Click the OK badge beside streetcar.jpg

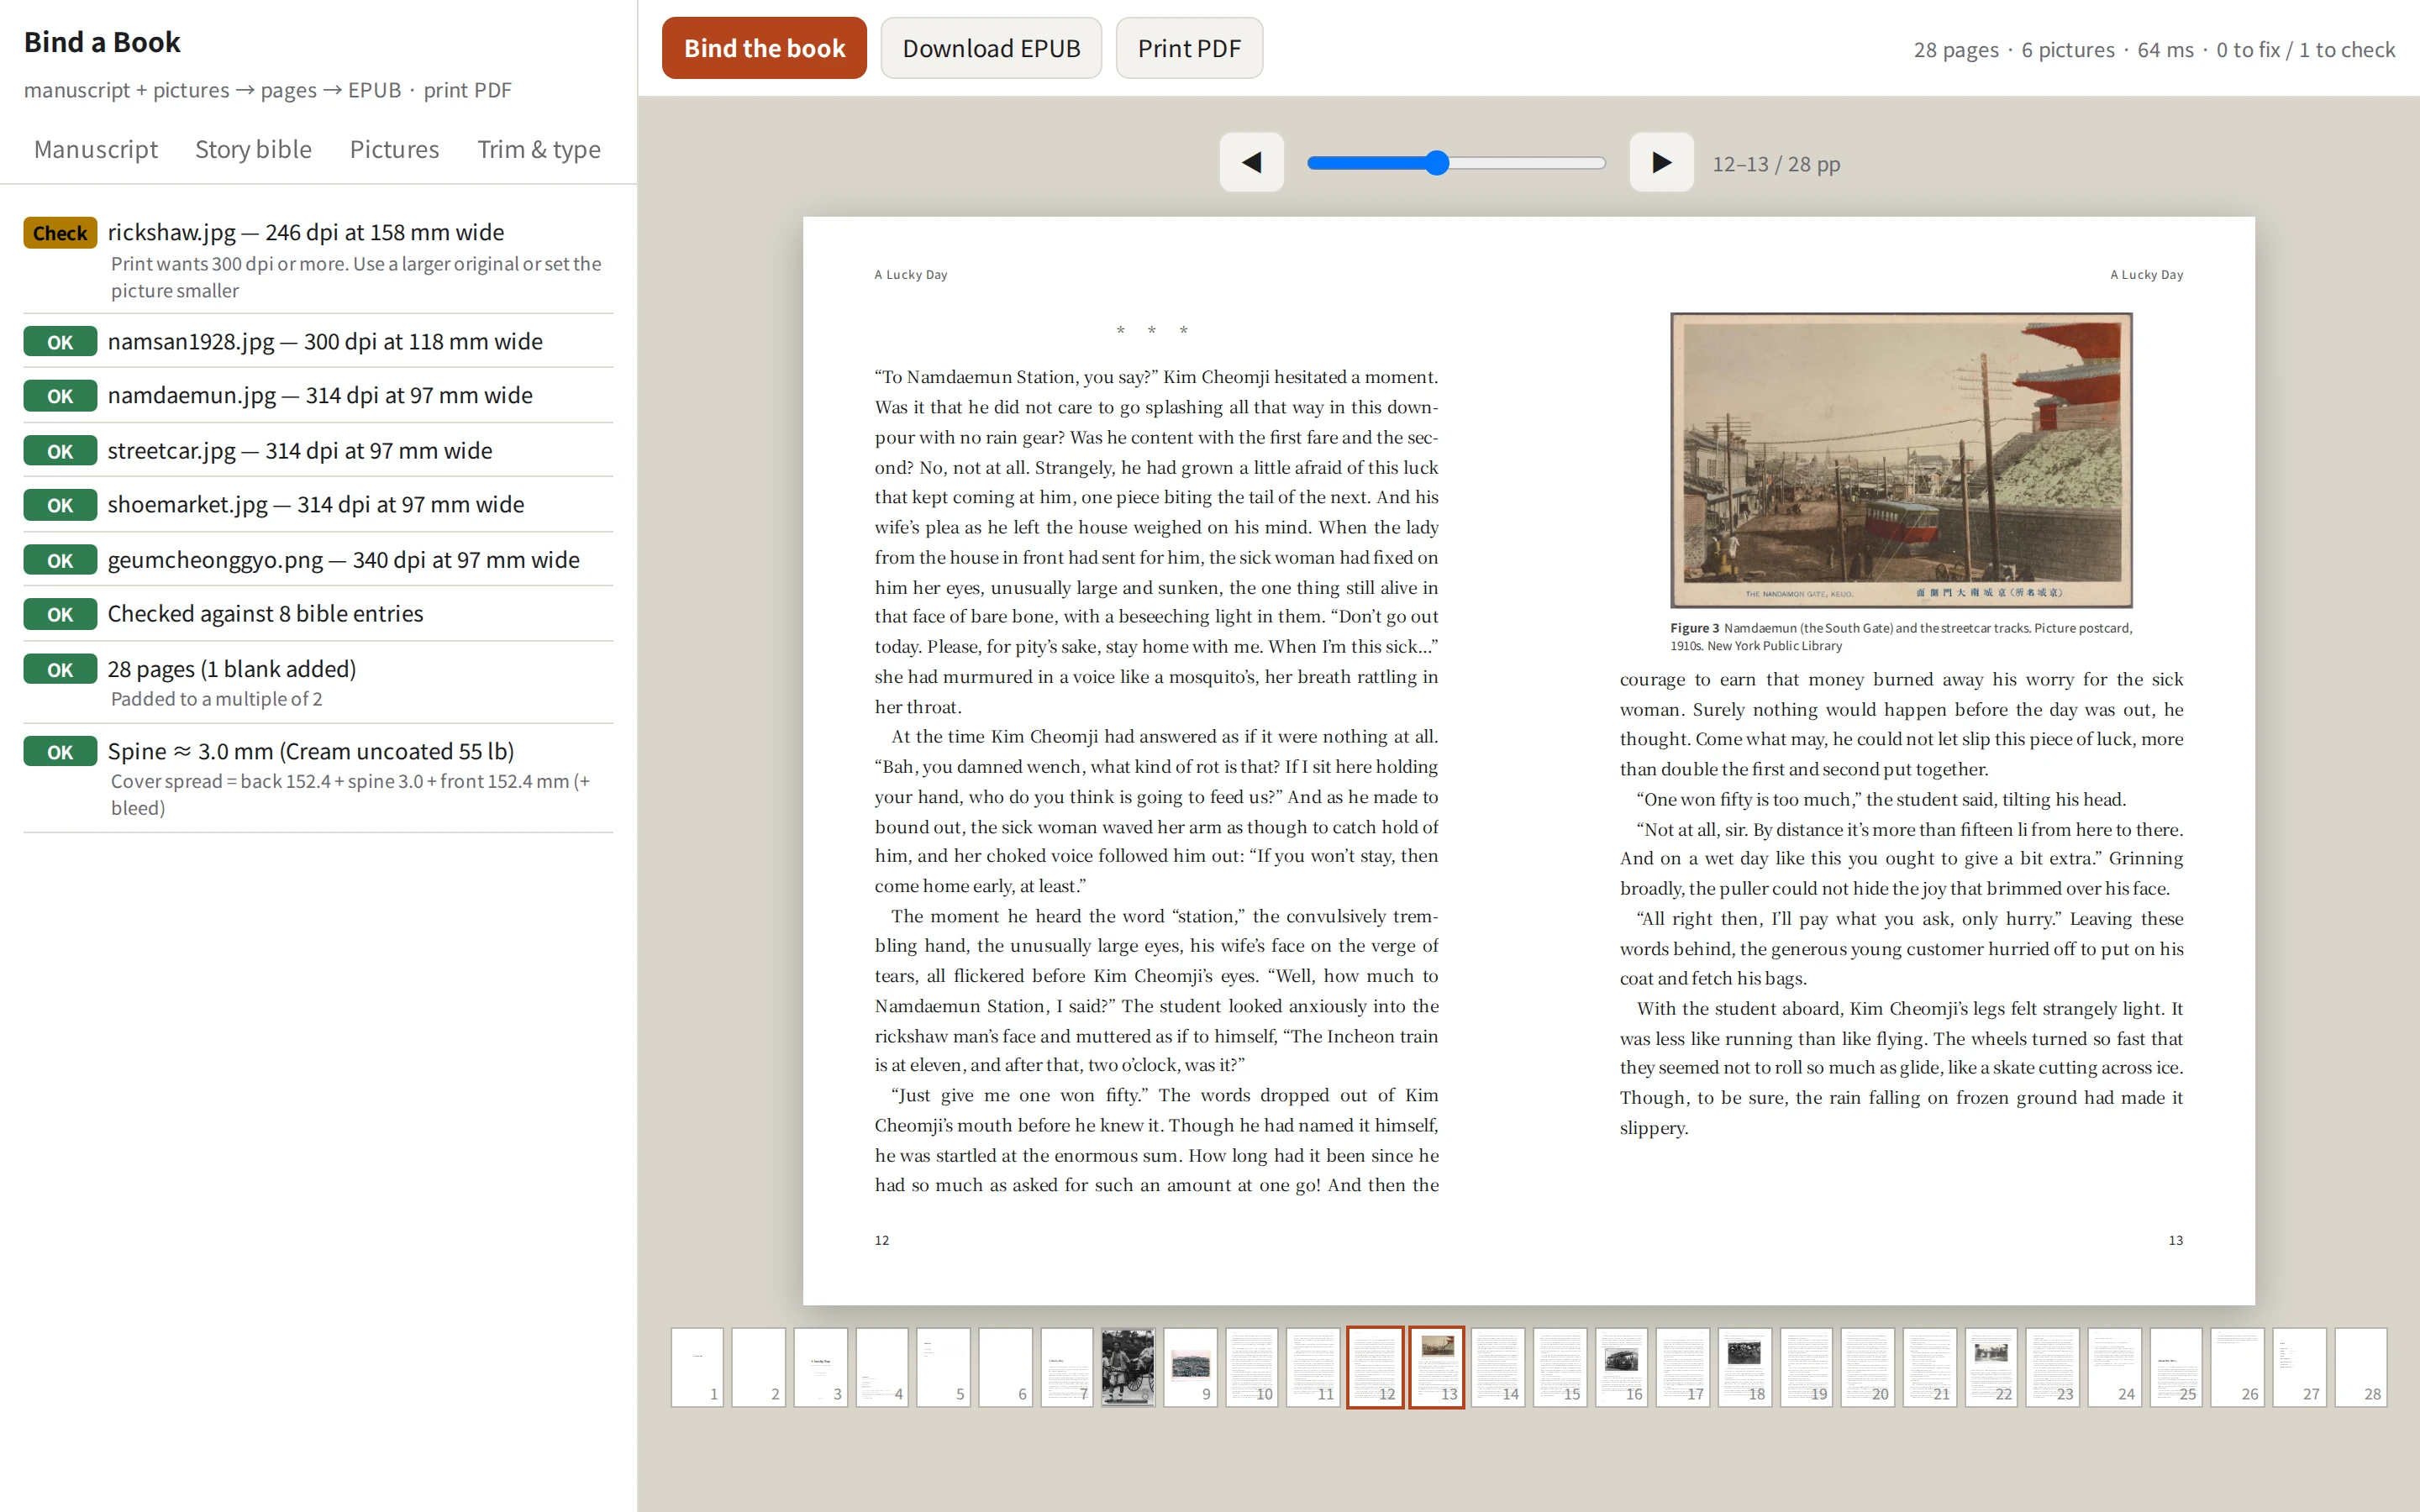click(60, 451)
